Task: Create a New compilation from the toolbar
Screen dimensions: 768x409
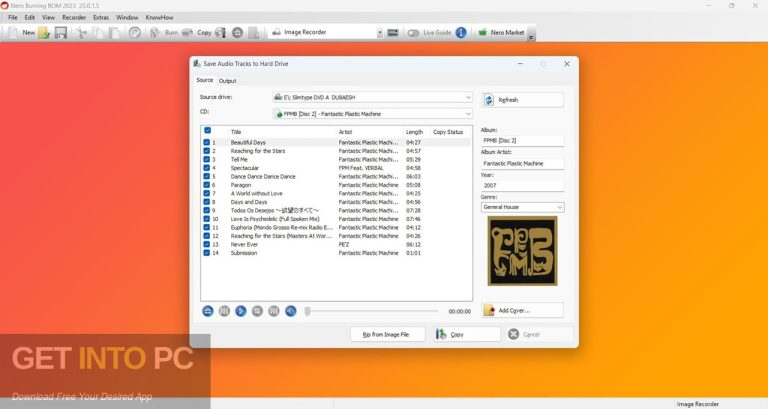Action: (21, 32)
